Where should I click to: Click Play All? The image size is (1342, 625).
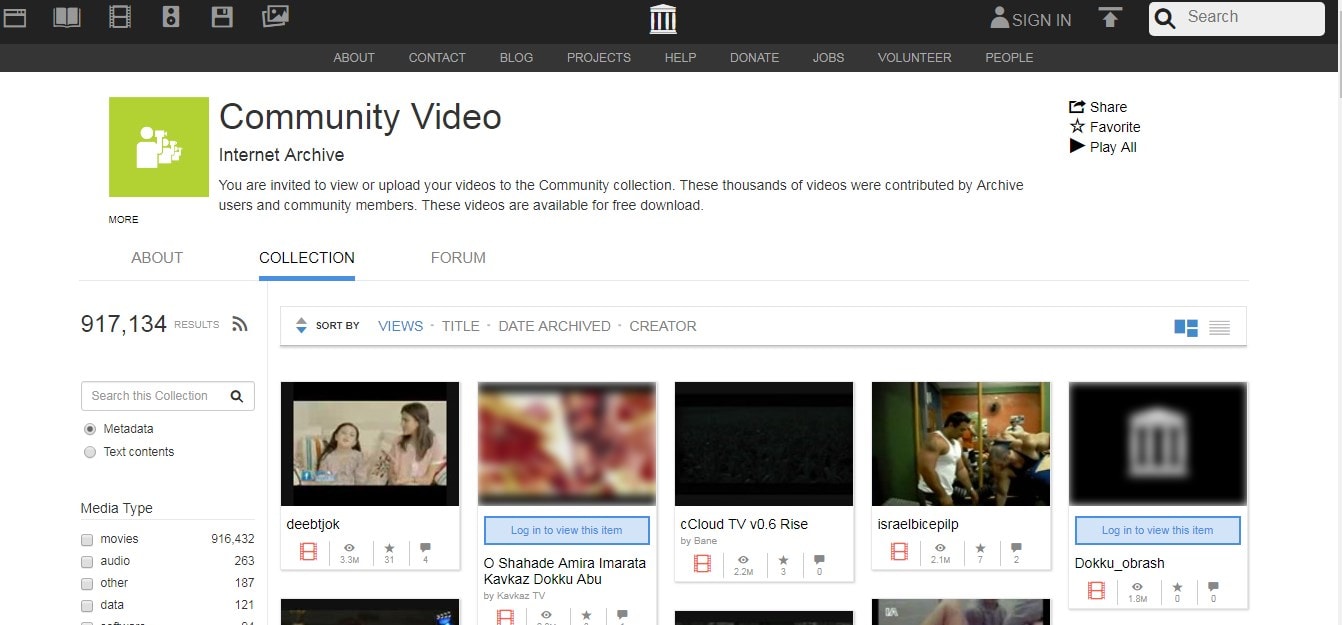(1103, 147)
